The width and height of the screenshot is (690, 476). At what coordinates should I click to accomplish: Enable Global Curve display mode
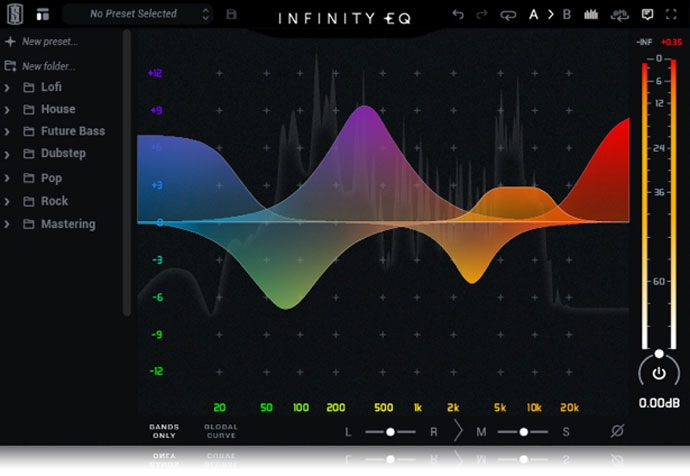(221, 431)
